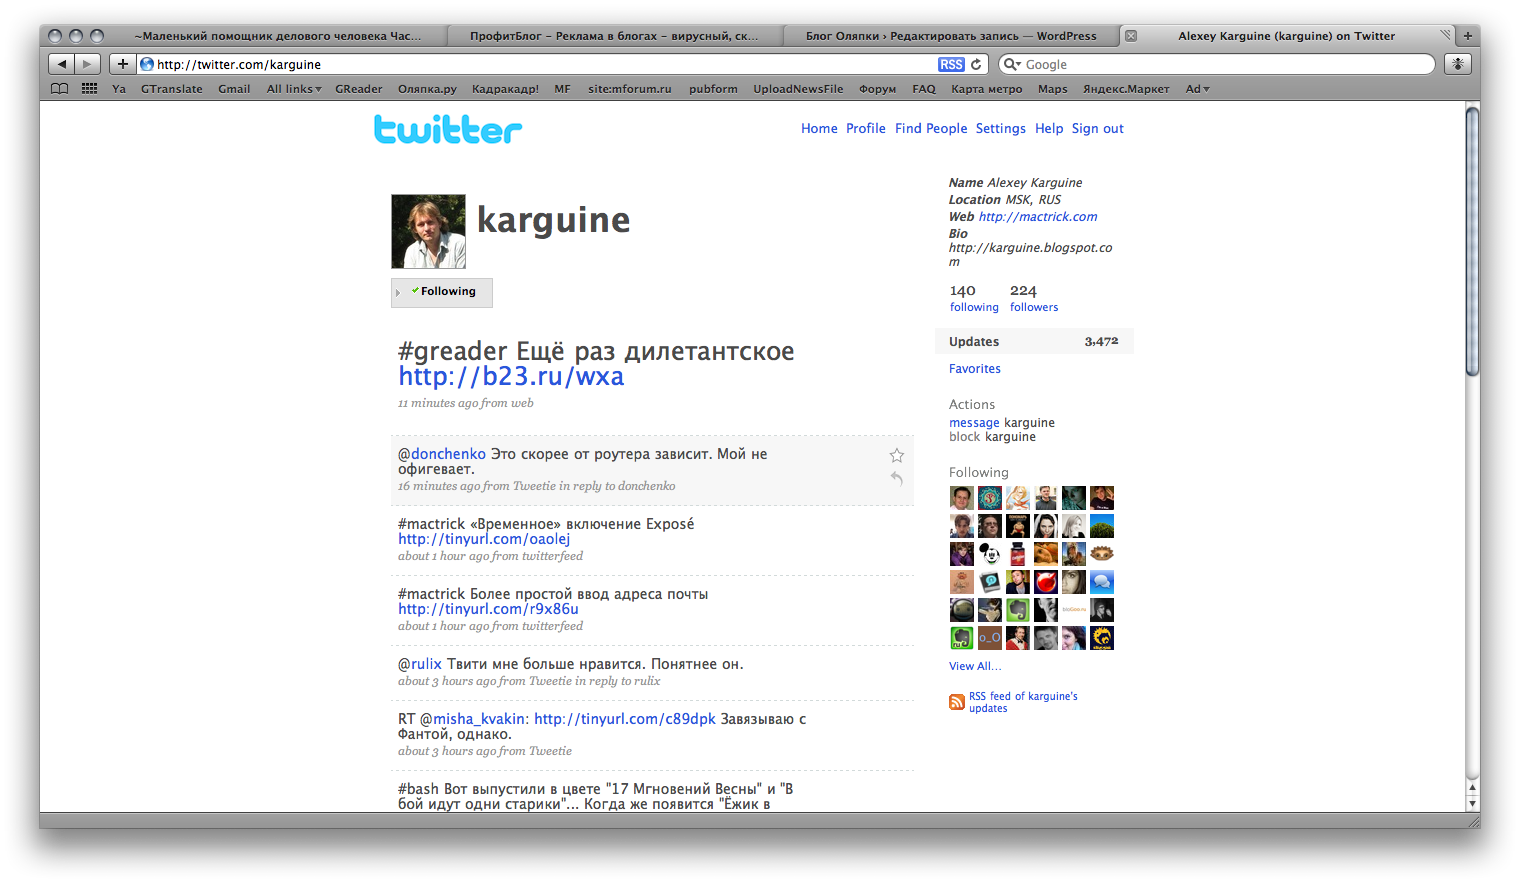
Task: Open the Ya bookmark
Action: tap(119, 89)
